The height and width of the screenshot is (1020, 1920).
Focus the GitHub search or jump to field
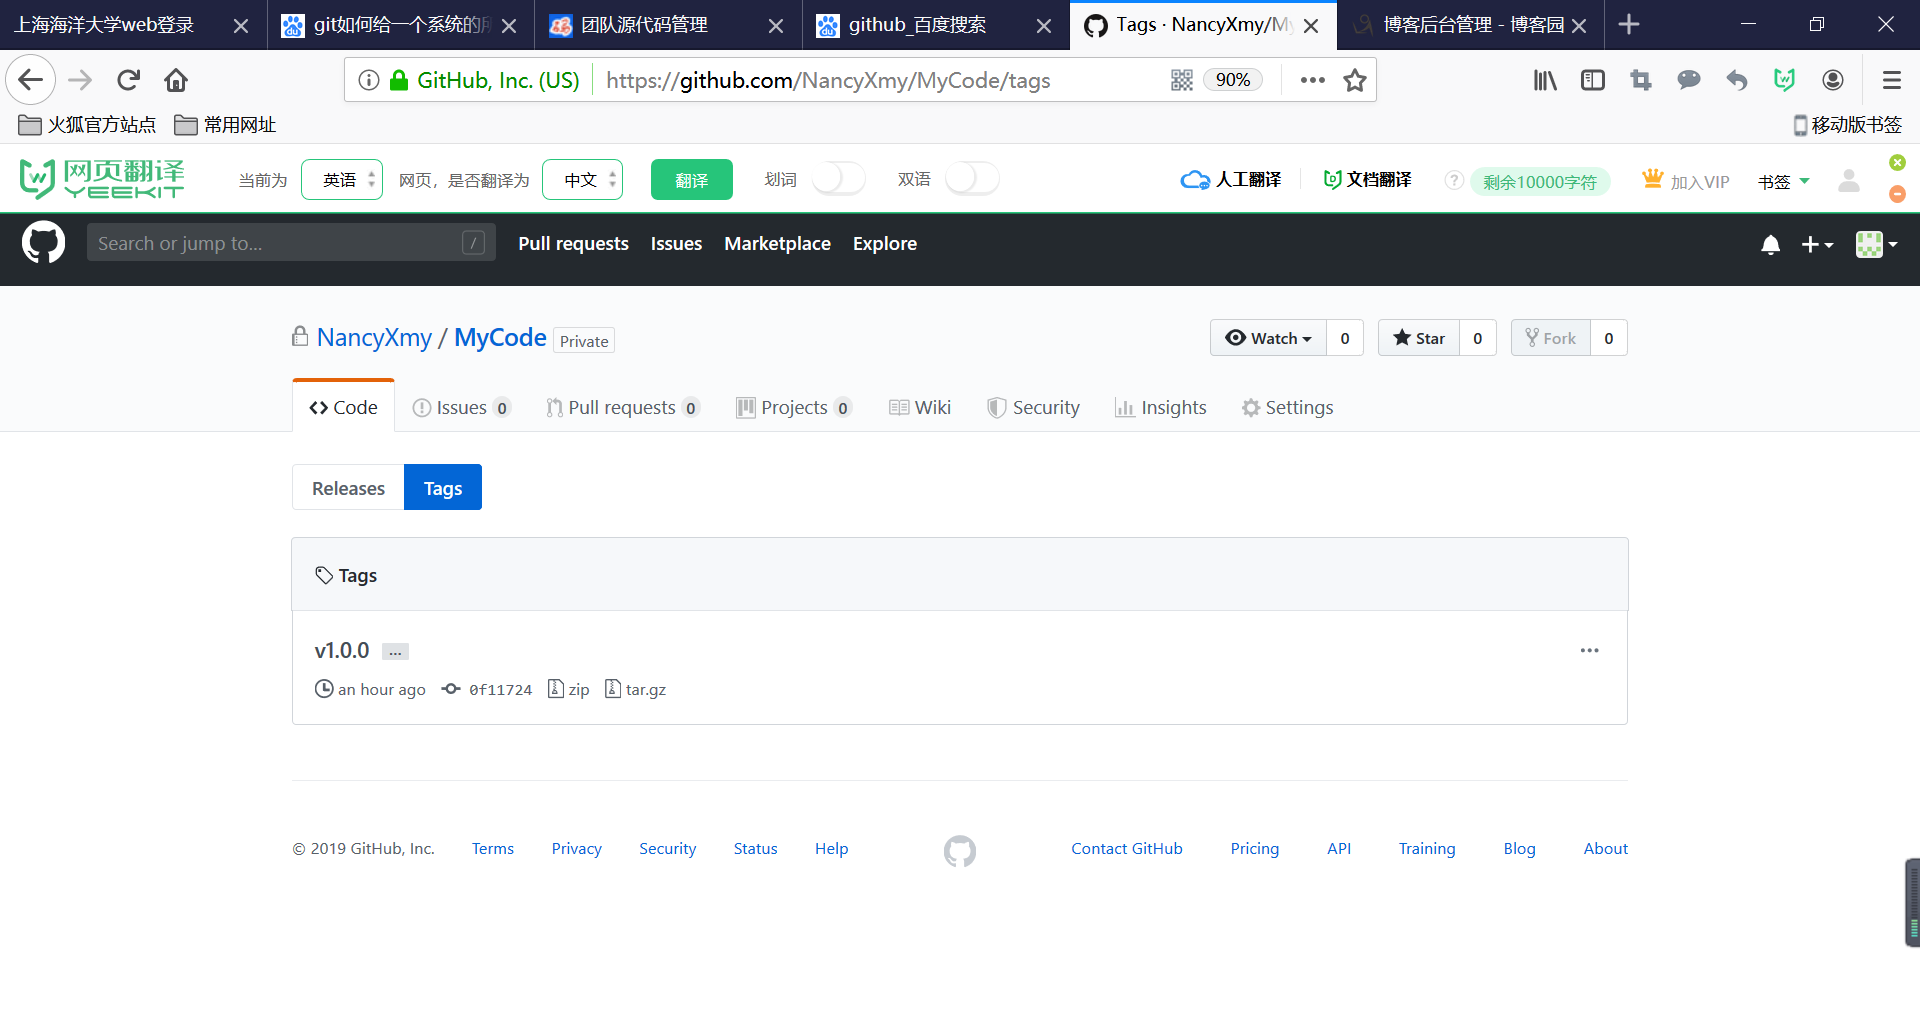click(x=291, y=243)
